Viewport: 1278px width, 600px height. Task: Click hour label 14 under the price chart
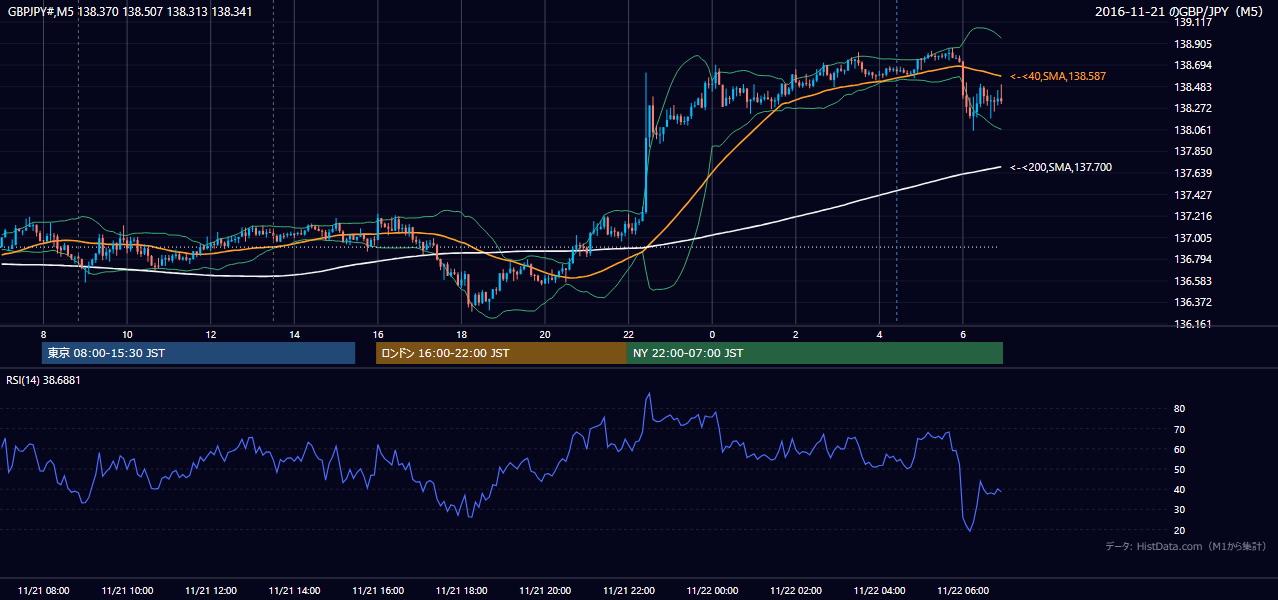tap(294, 334)
